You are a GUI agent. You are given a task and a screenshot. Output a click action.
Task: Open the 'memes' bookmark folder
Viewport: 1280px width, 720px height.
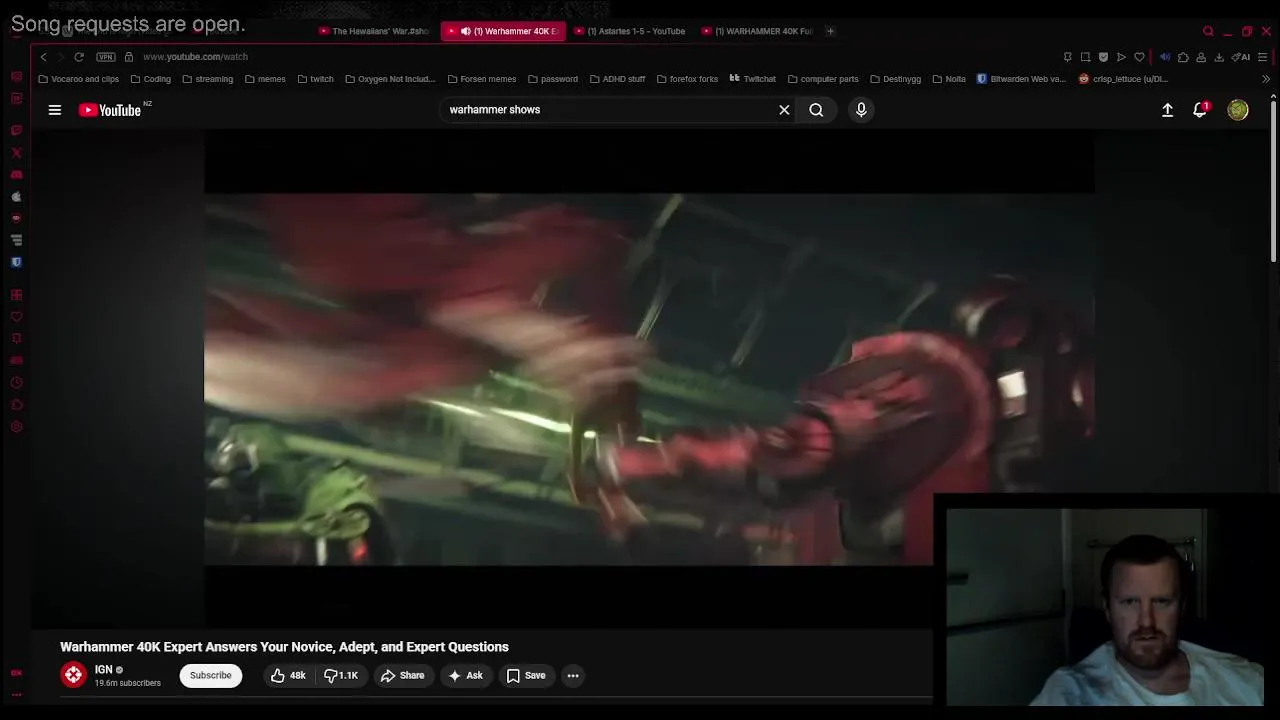click(x=265, y=79)
